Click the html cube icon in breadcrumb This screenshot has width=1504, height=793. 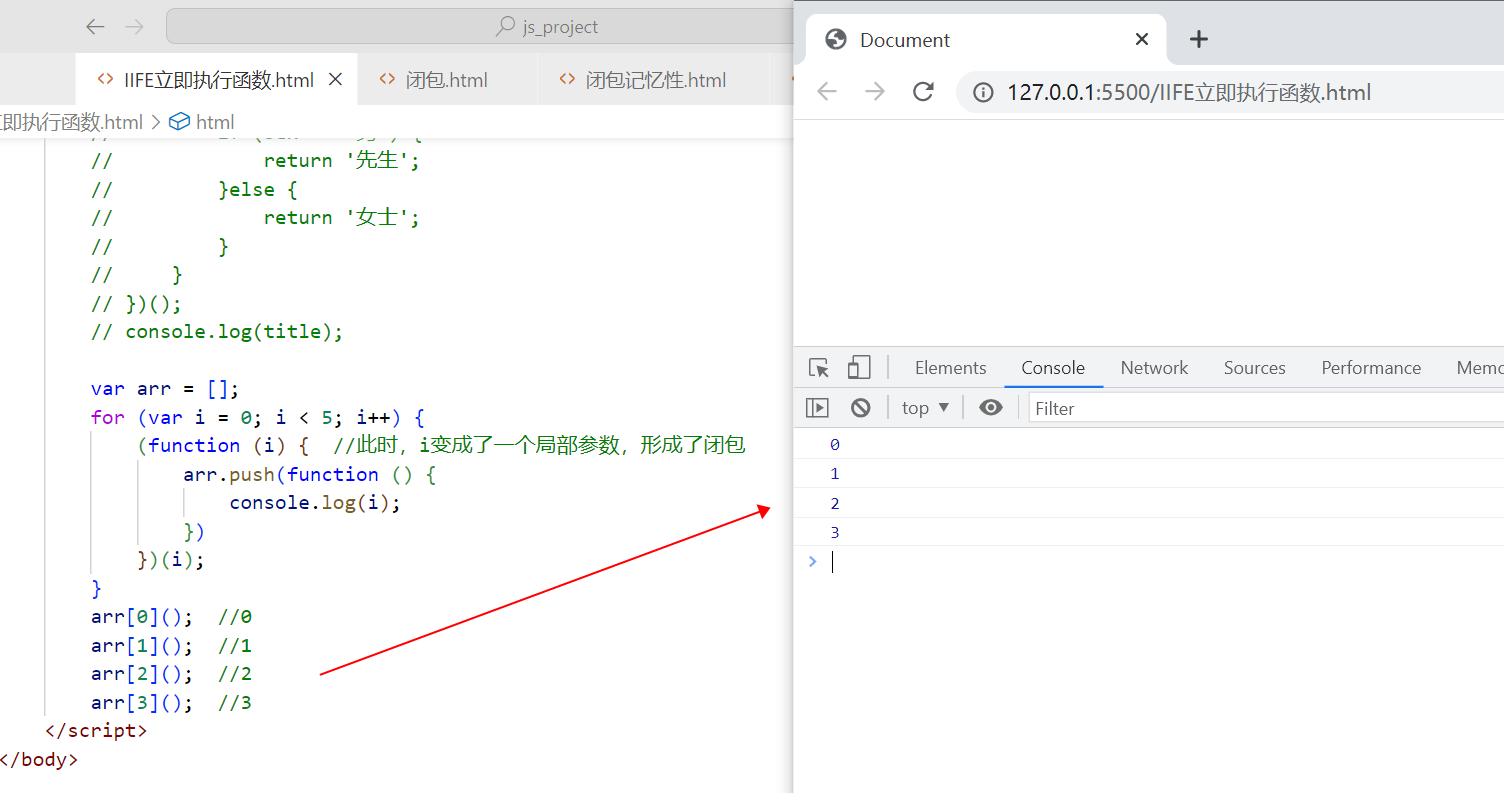[x=180, y=122]
